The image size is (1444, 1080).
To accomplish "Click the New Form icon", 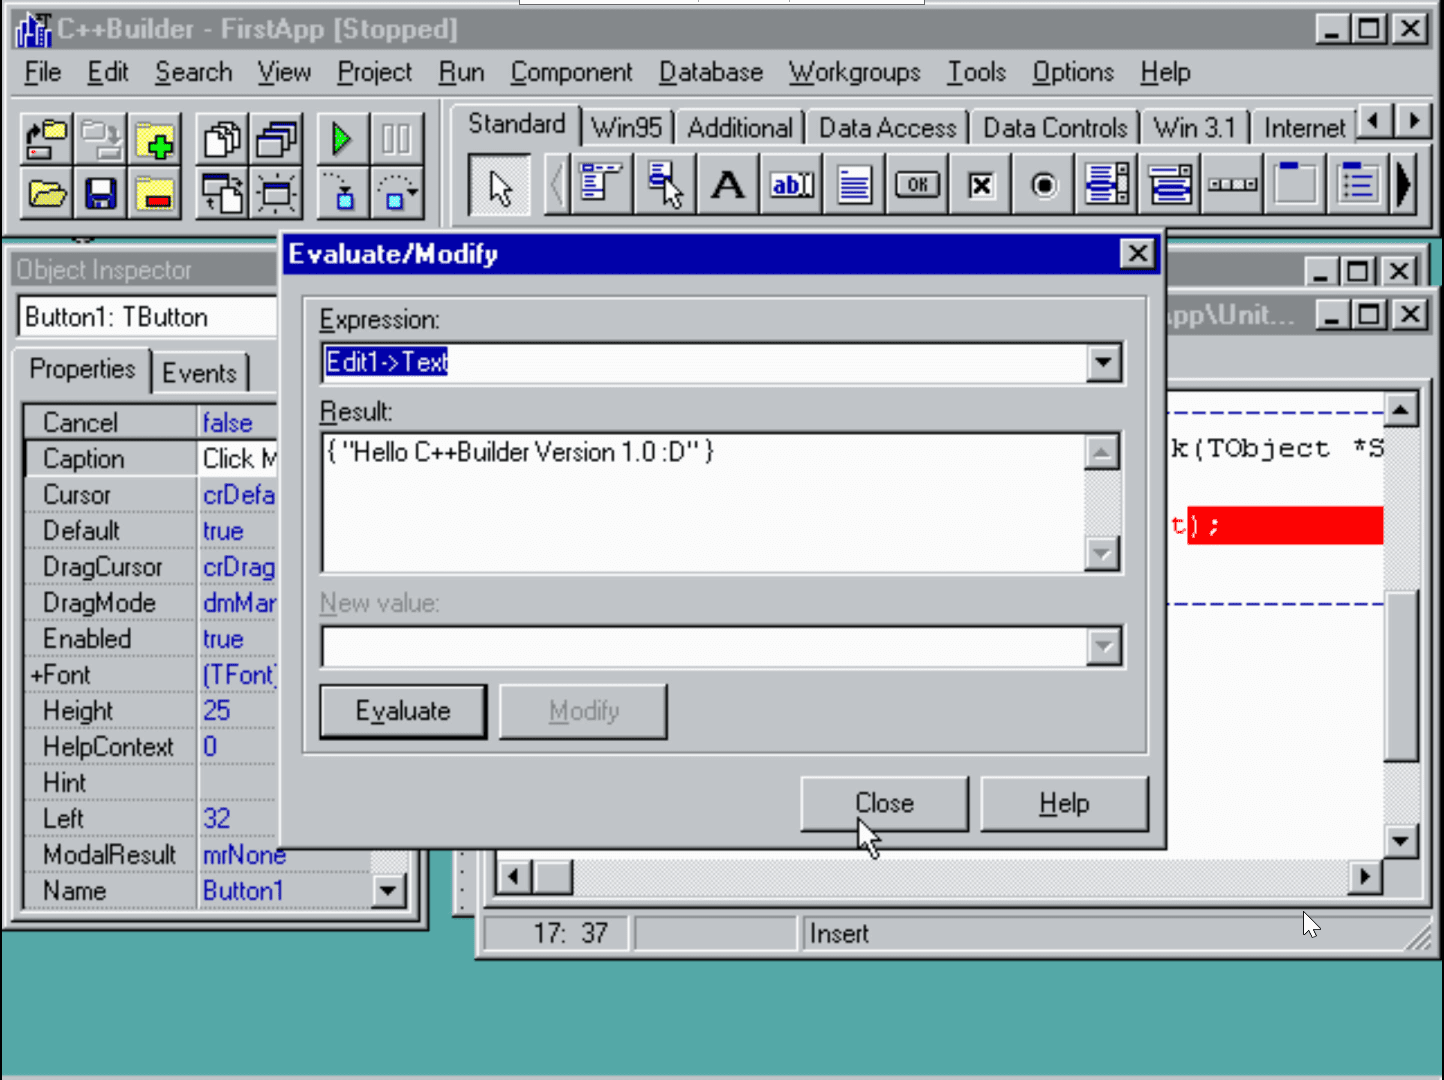I will 277,192.
